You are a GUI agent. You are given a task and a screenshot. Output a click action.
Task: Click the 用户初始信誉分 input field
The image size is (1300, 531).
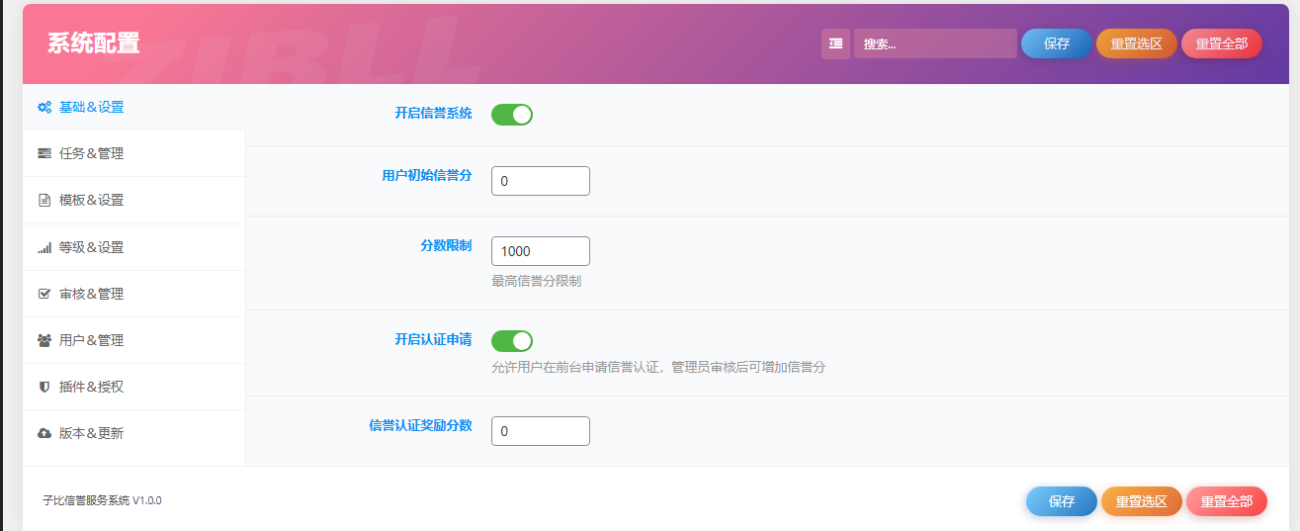pyautogui.click(x=540, y=181)
